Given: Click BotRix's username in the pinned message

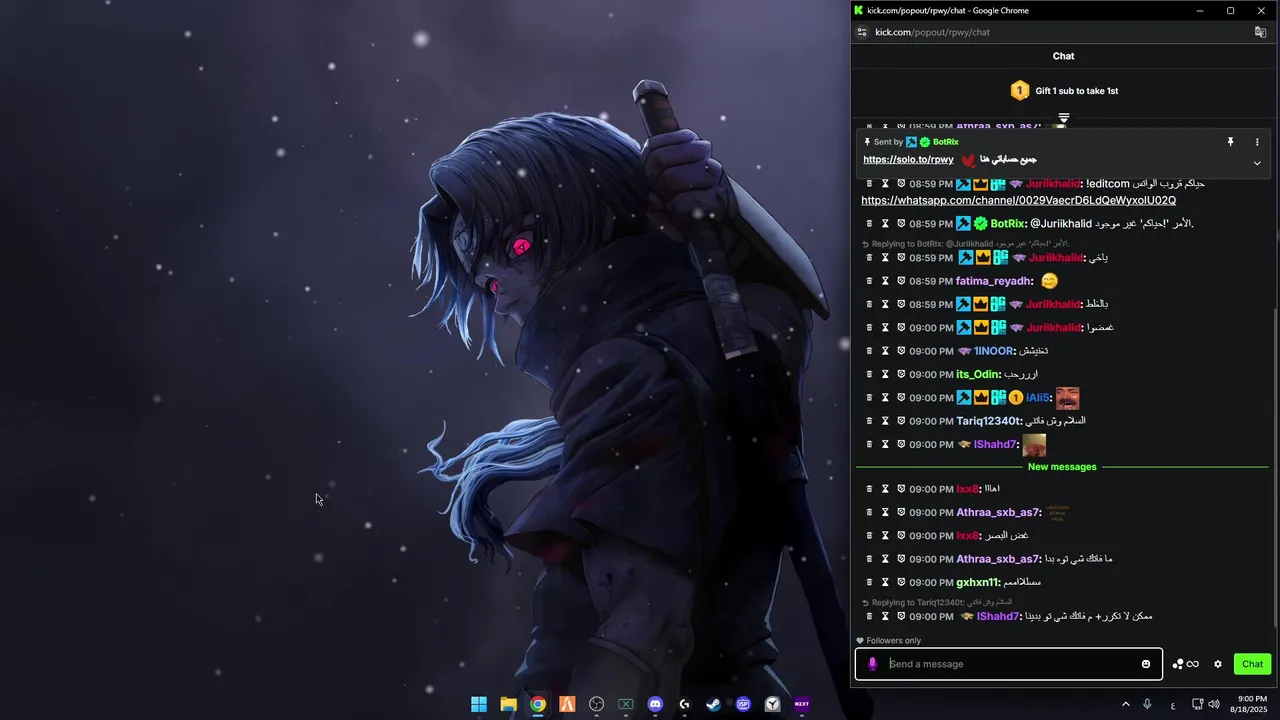Looking at the screenshot, I should click(946, 142).
